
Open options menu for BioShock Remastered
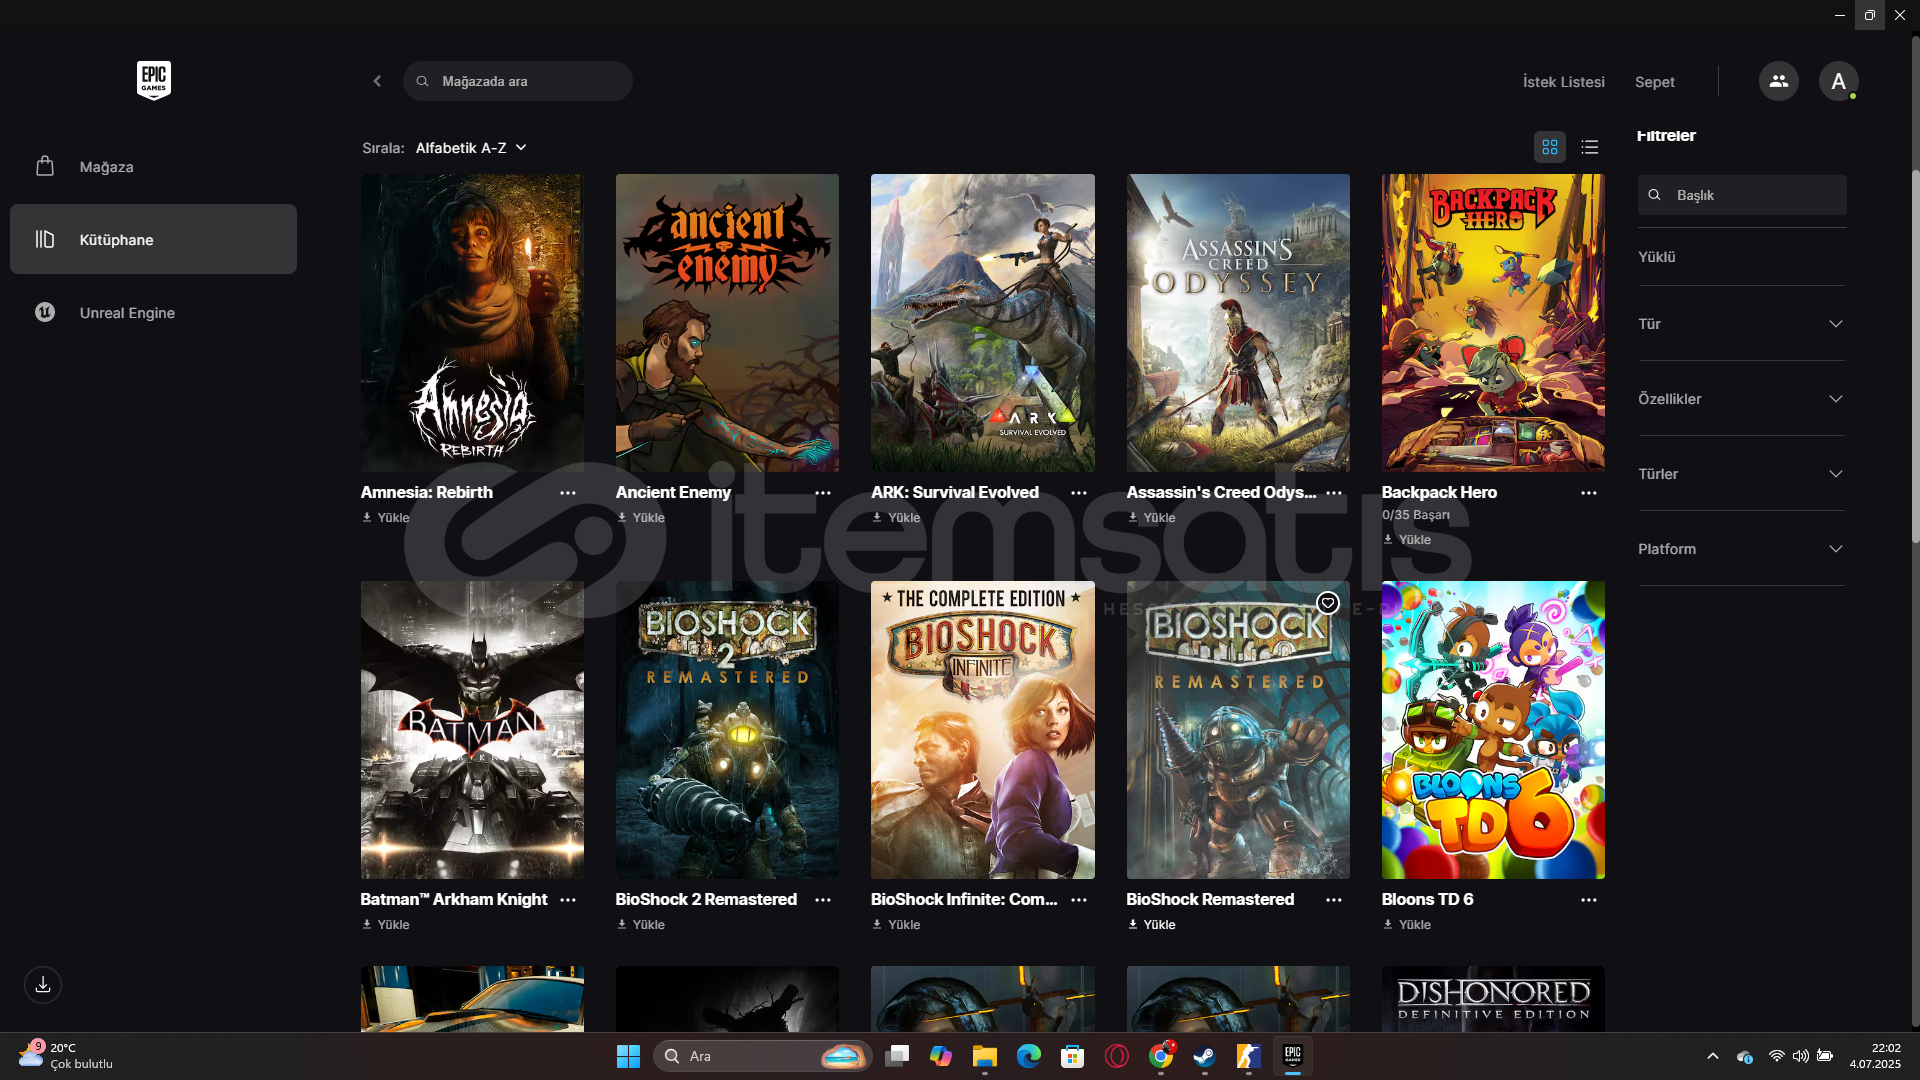click(1334, 900)
